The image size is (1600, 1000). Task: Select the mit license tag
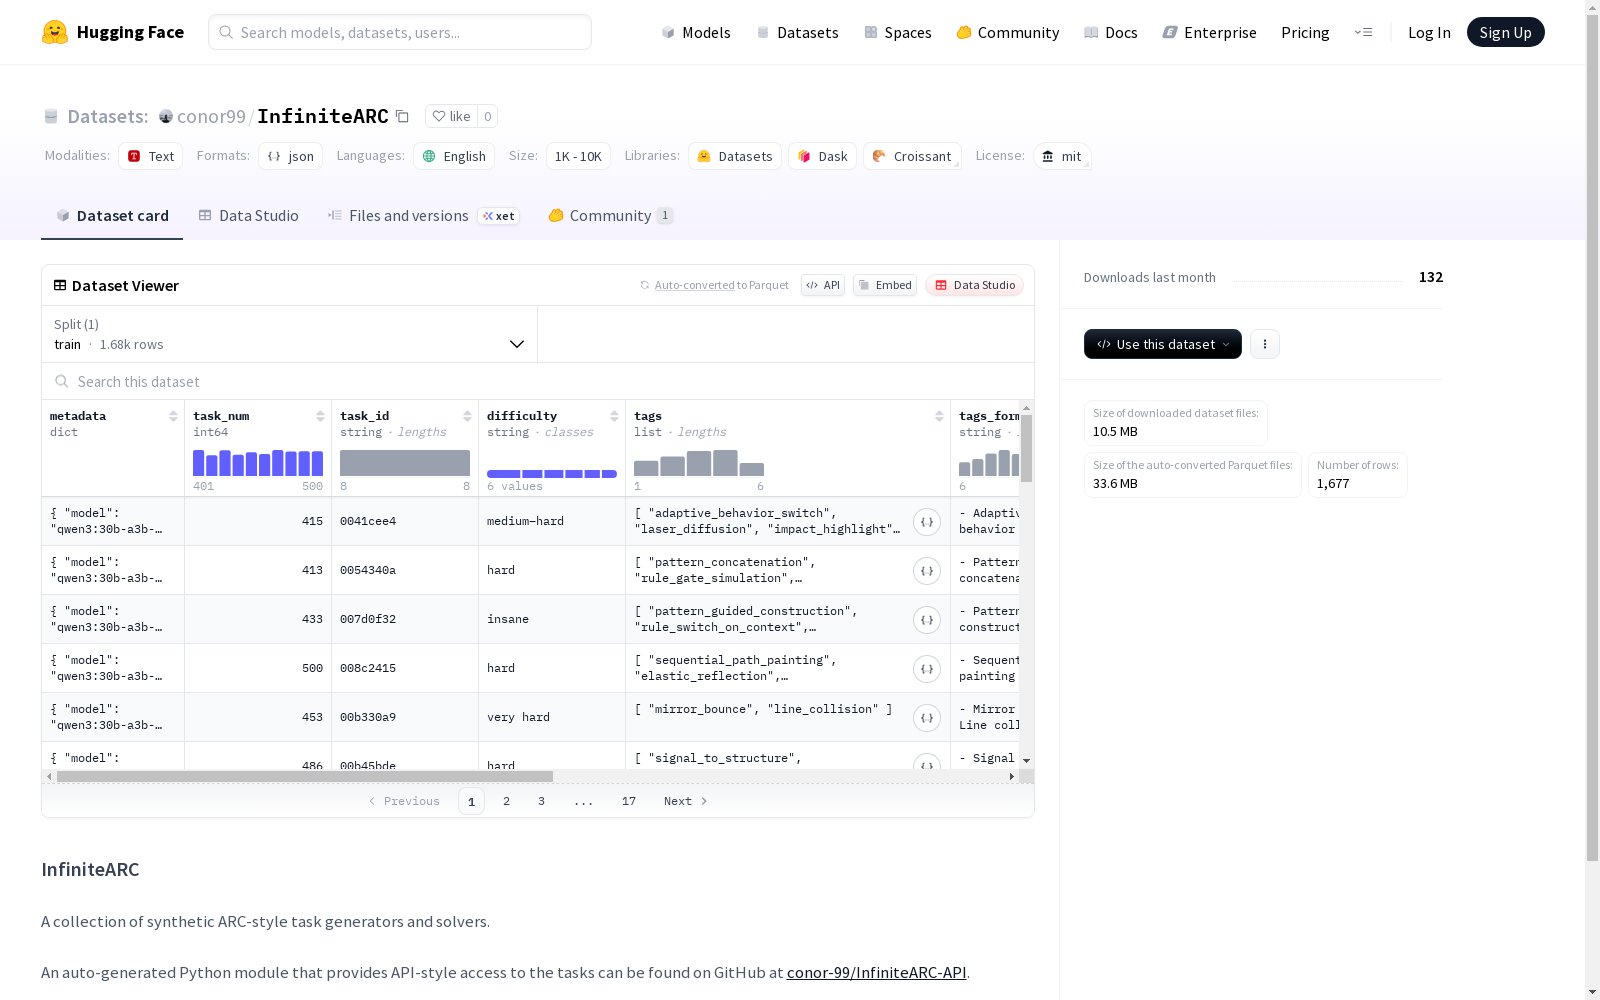[1062, 156]
